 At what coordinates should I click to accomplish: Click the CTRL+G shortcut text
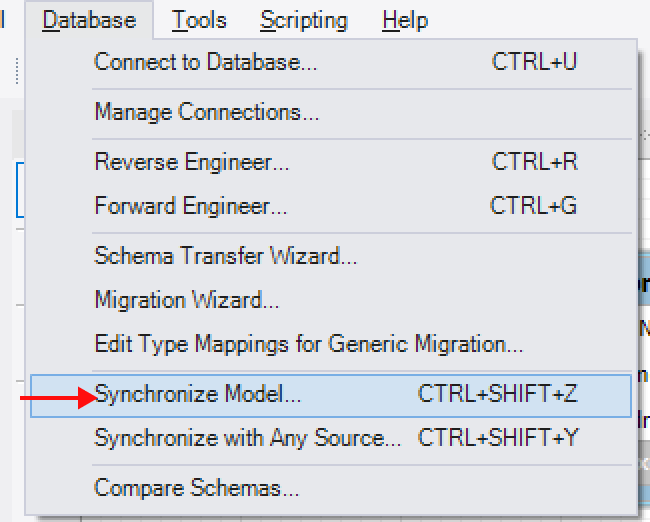(x=534, y=205)
